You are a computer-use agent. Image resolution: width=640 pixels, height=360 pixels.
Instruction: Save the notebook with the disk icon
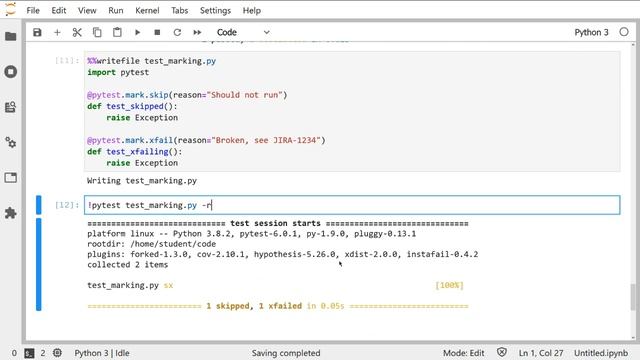coord(37,32)
